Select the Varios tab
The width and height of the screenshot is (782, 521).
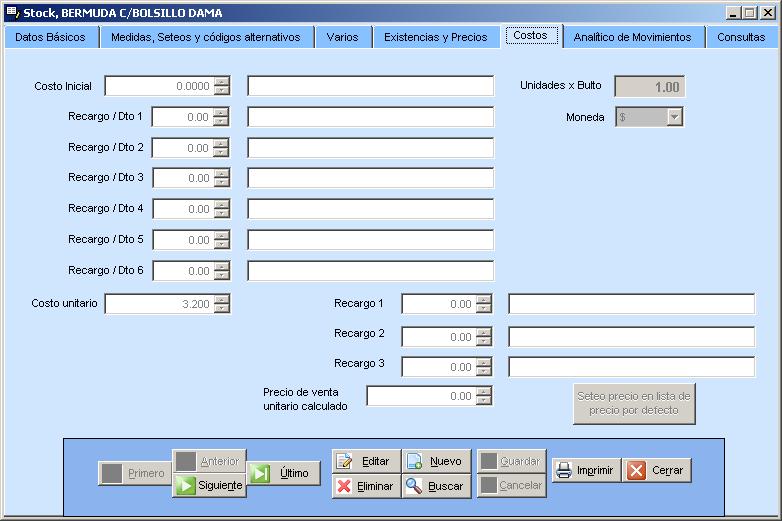(342, 37)
